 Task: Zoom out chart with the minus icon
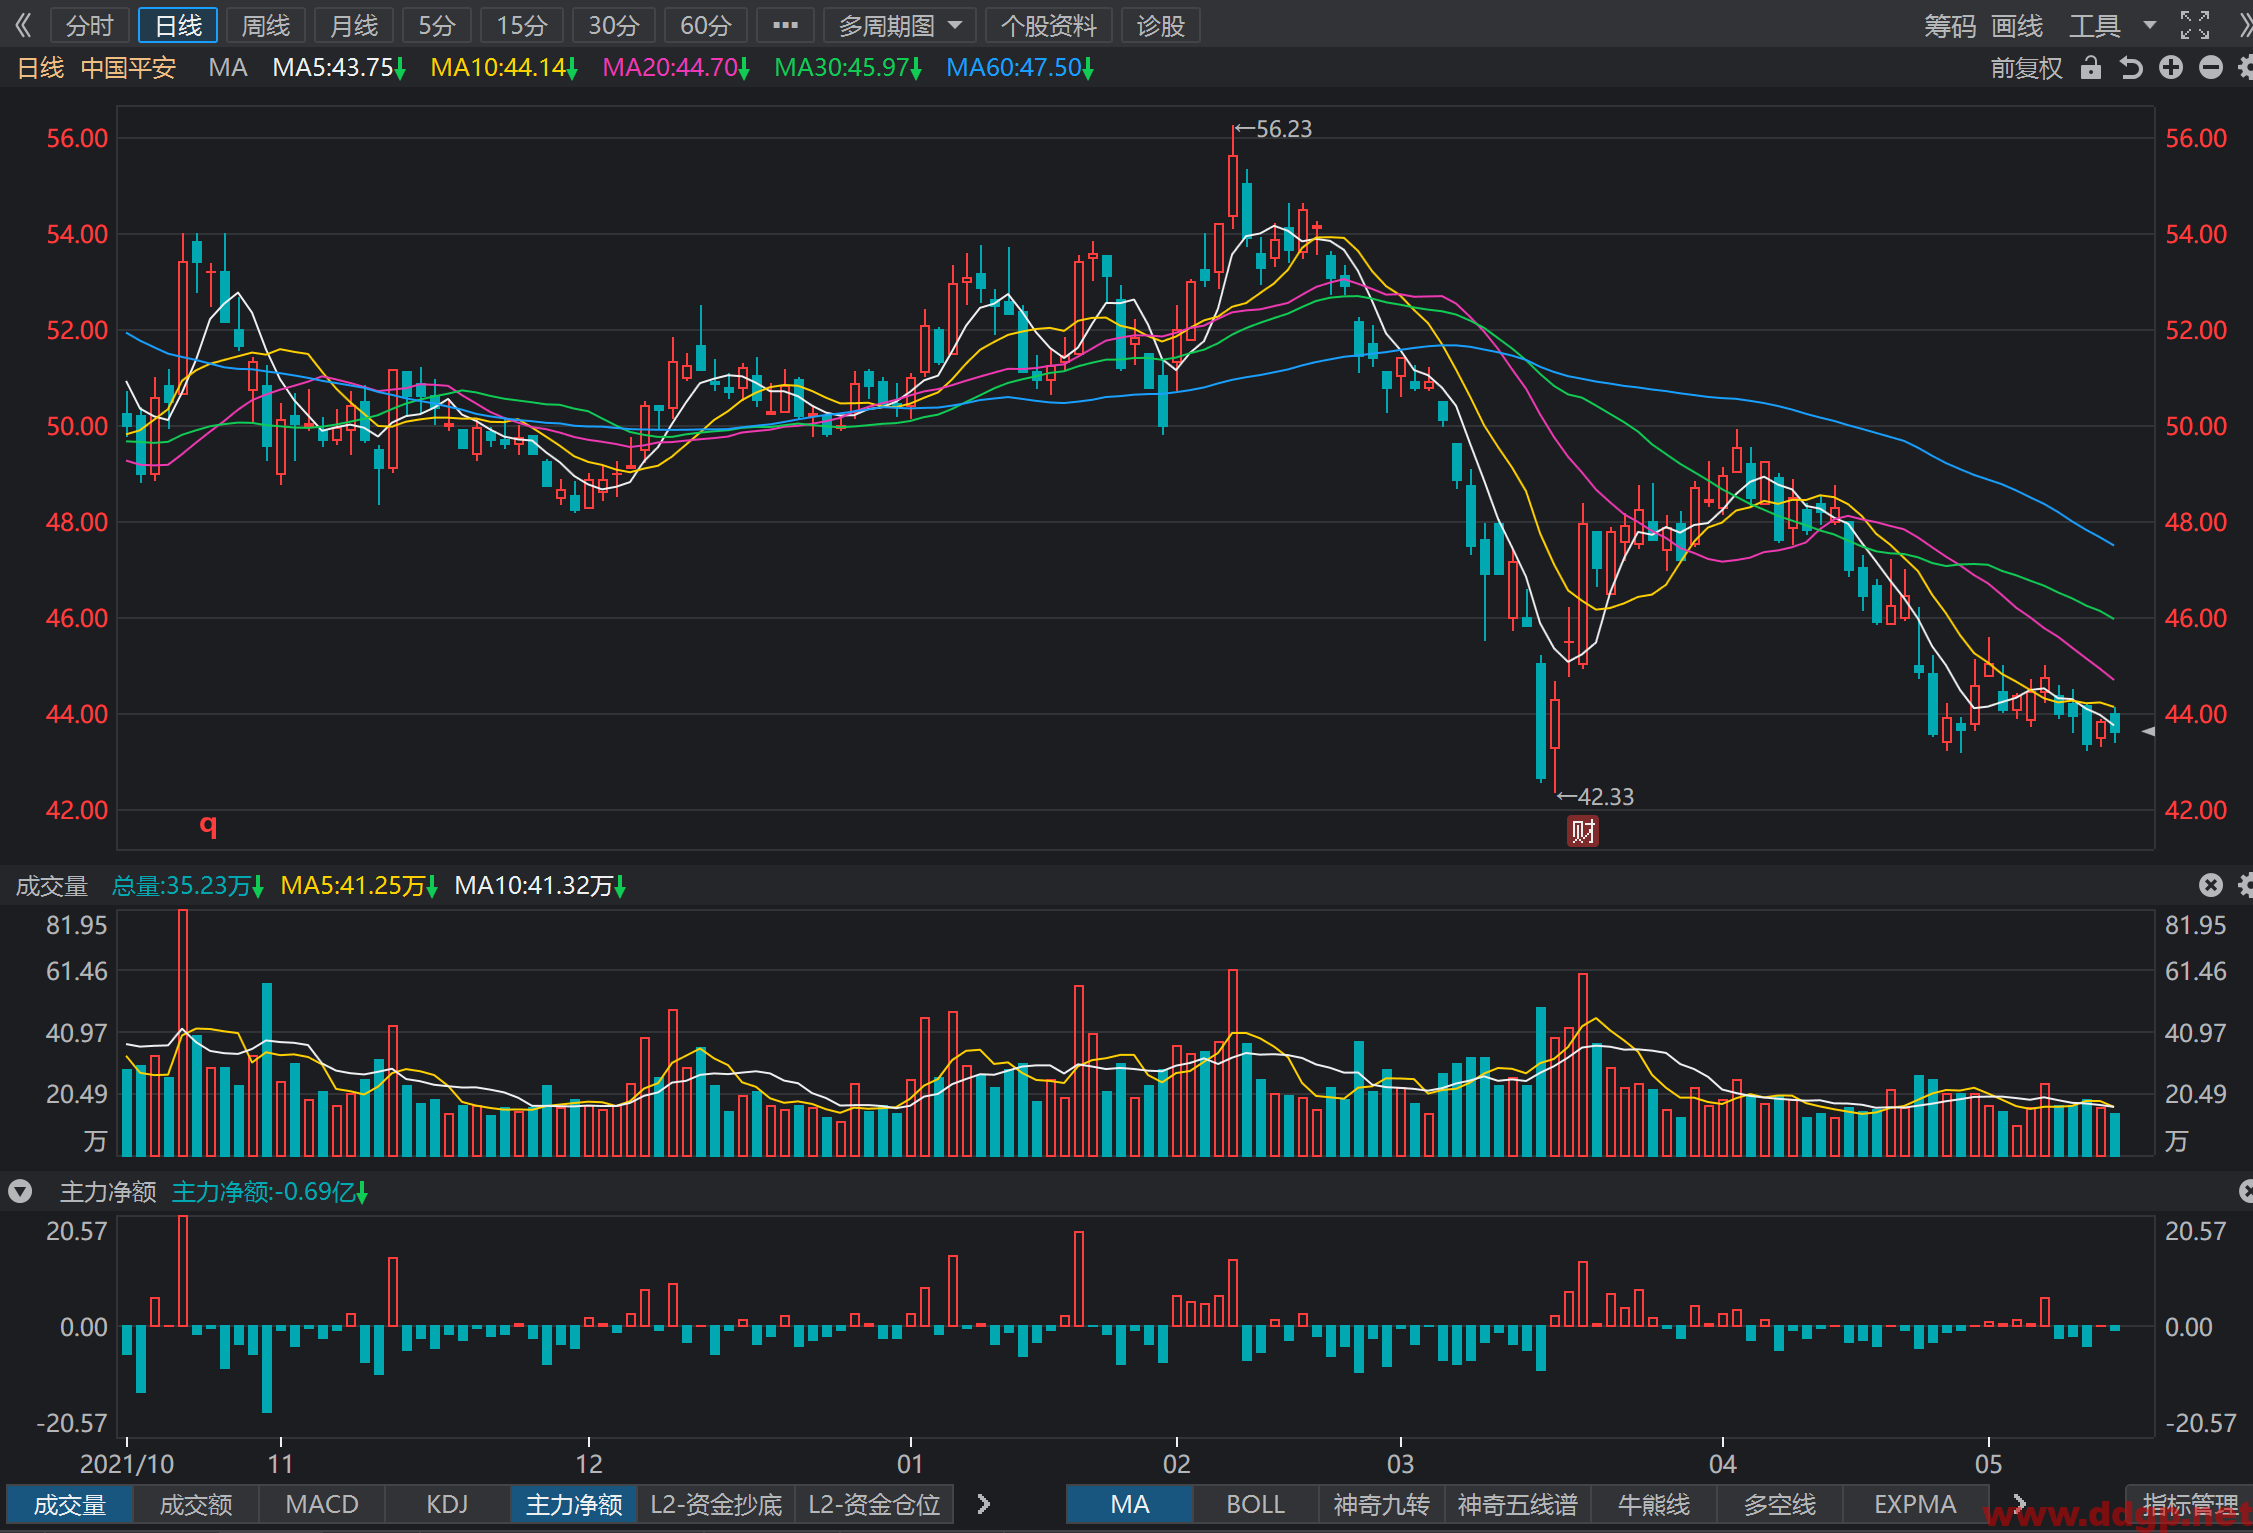click(x=2211, y=68)
